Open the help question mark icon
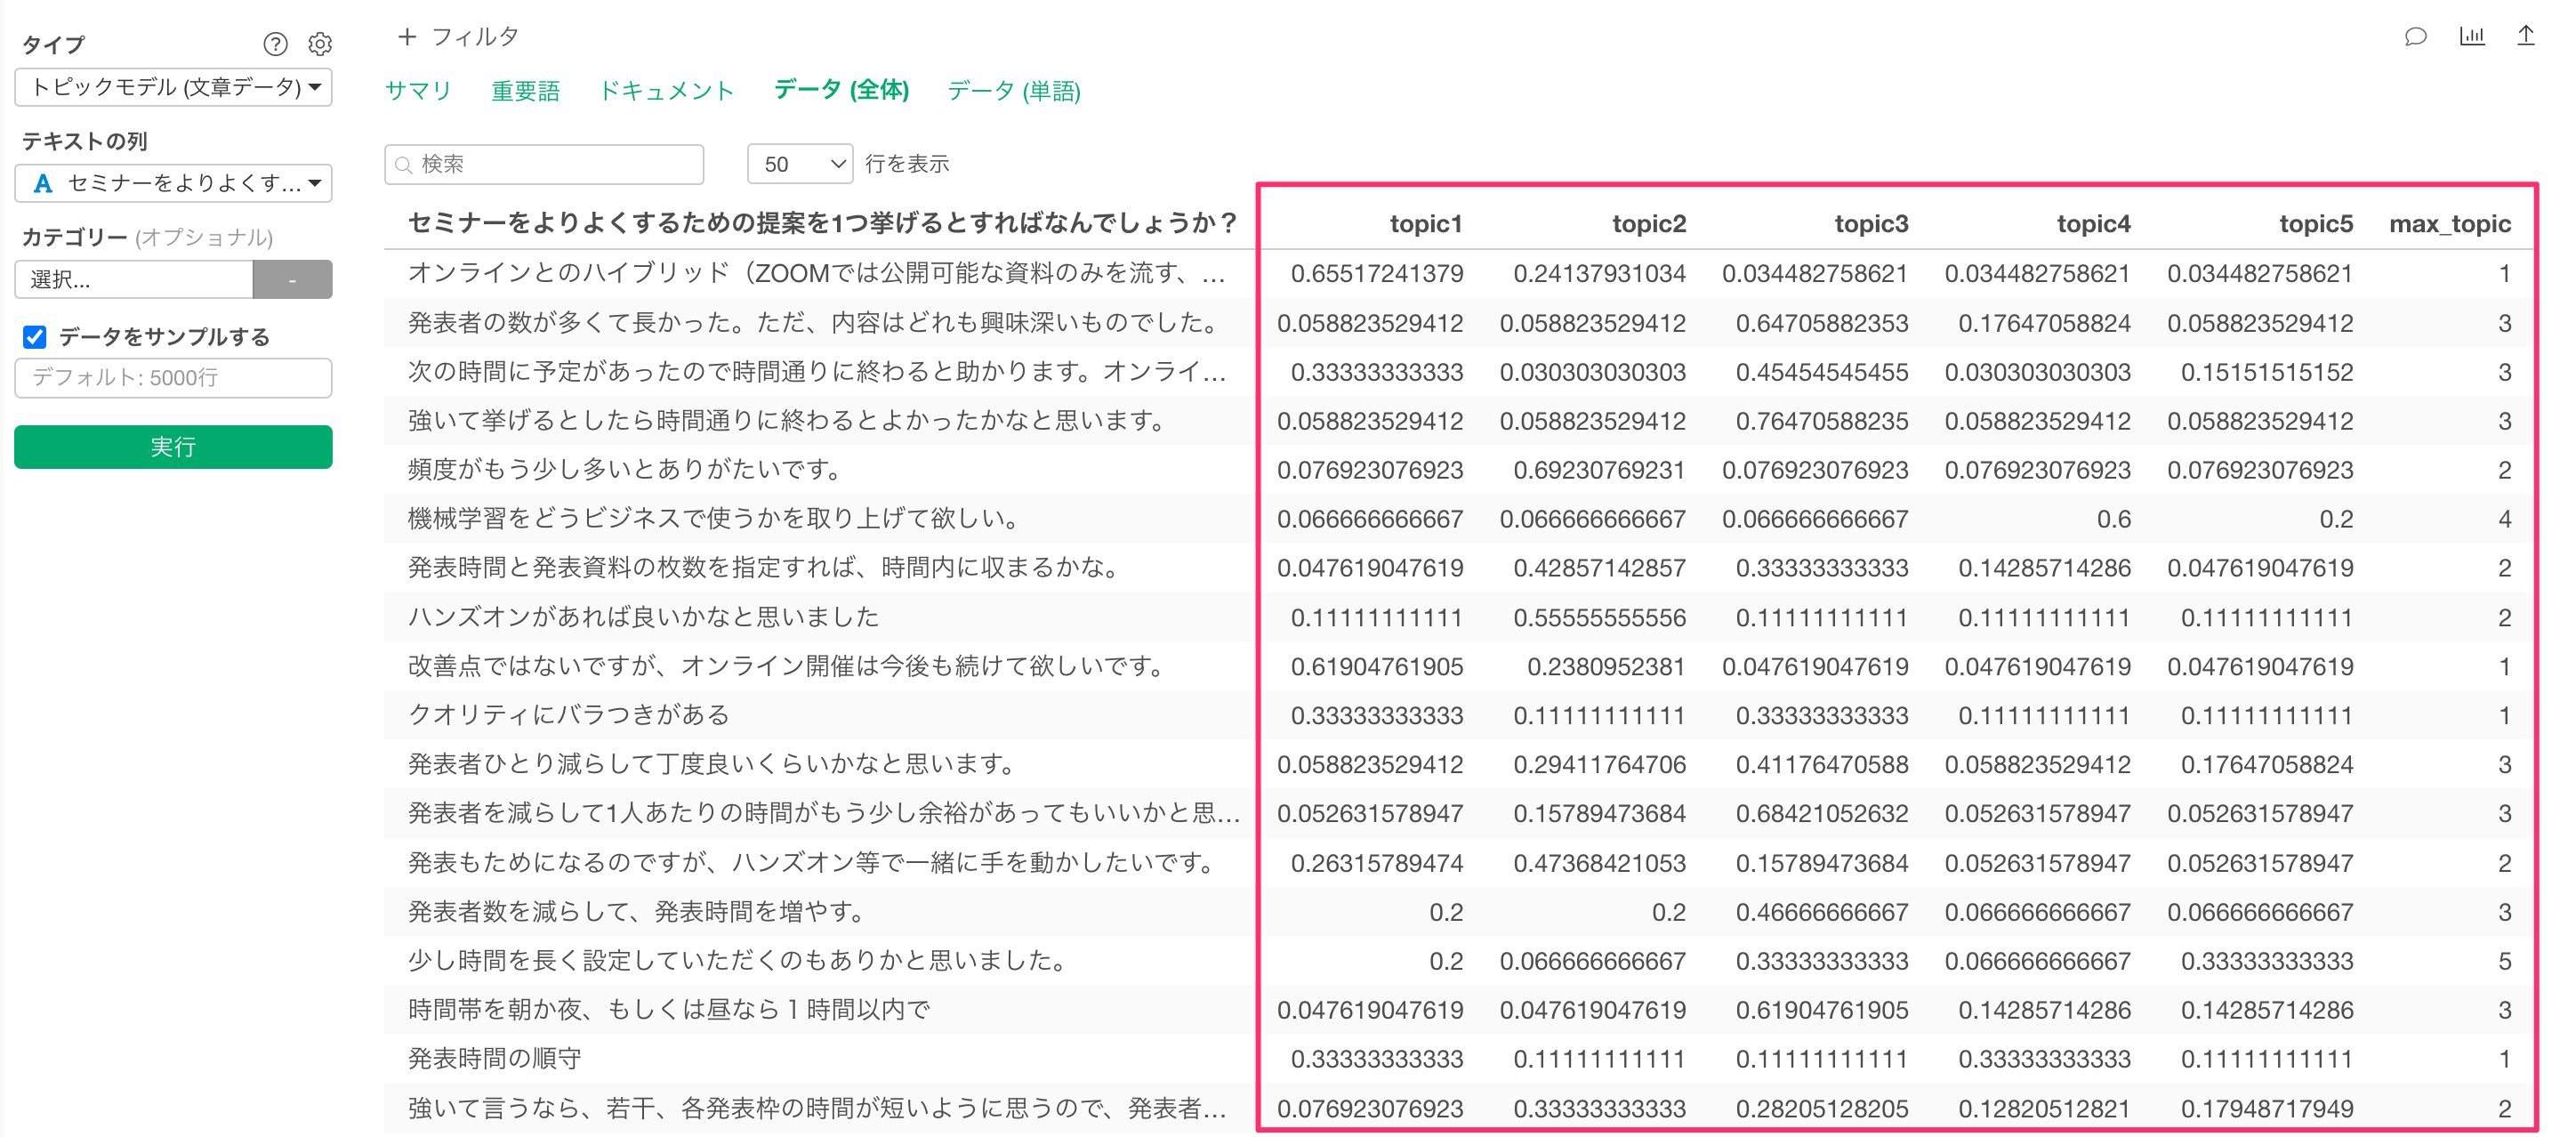2576x1137 pixels. click(275, 44)
